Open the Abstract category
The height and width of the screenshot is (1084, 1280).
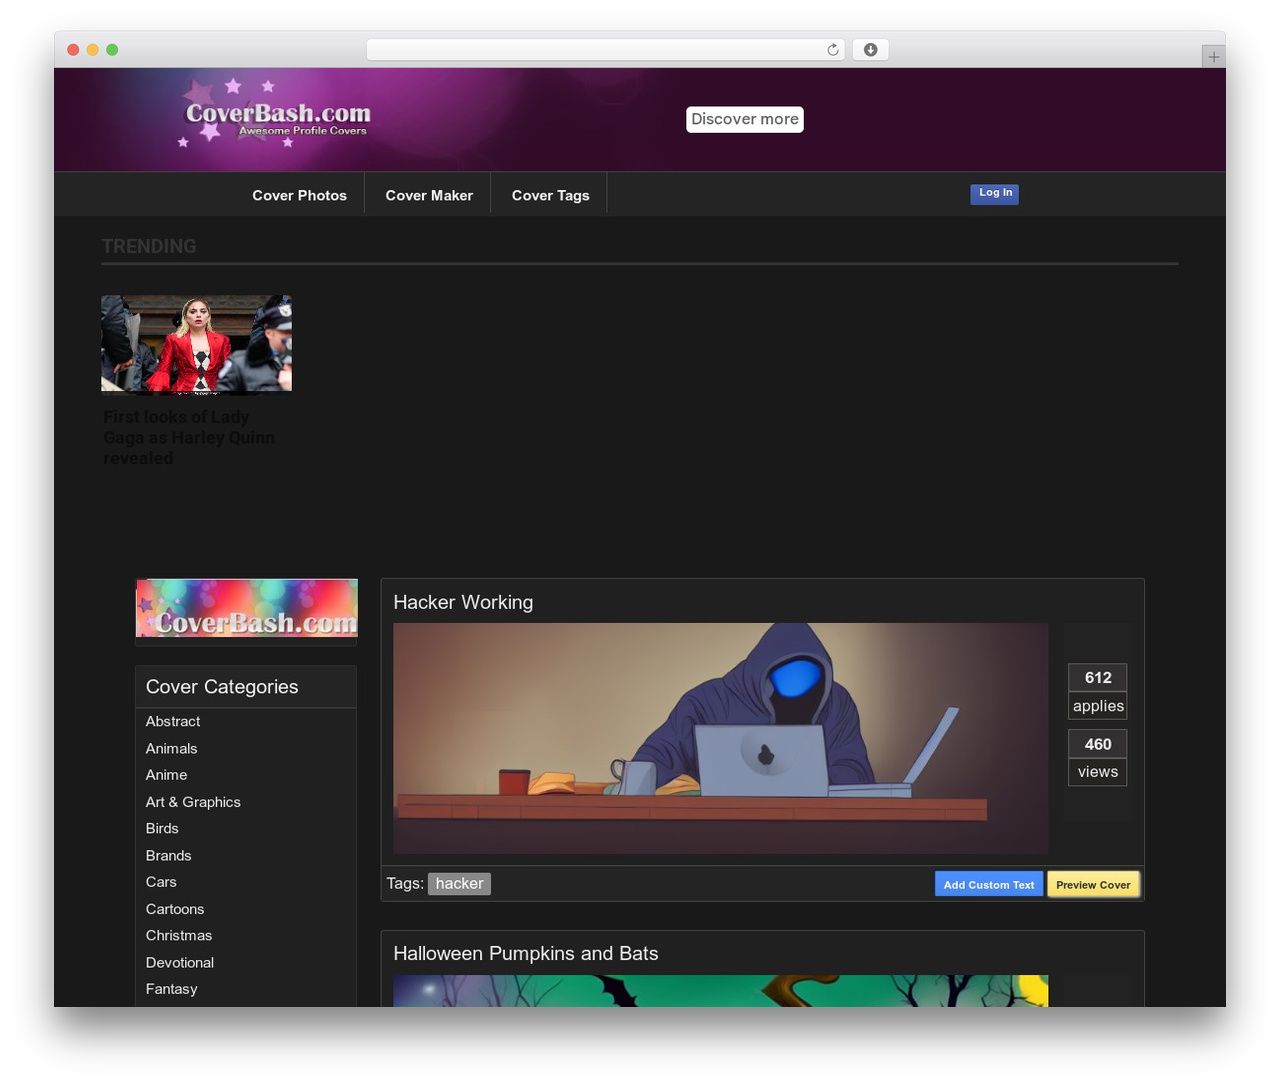coord(173,721)
